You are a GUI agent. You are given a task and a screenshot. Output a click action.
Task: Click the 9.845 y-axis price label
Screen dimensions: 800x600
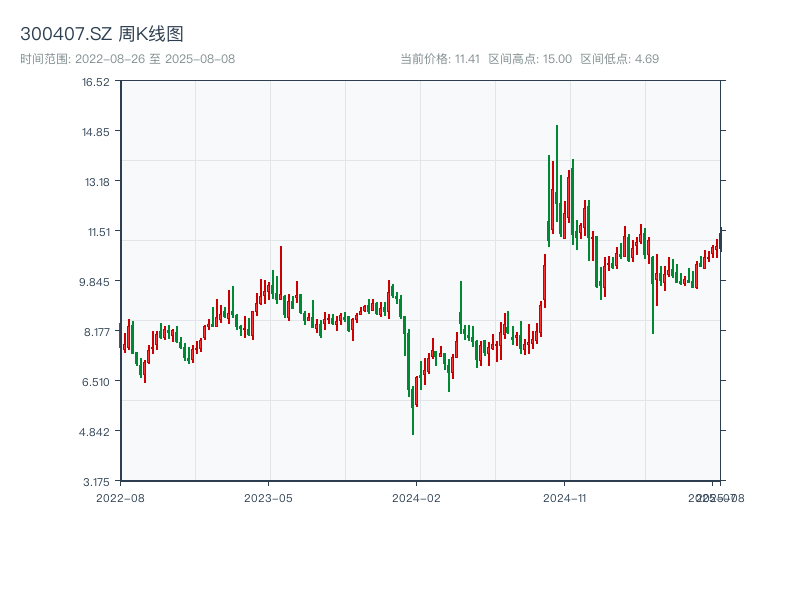[96, 282]
